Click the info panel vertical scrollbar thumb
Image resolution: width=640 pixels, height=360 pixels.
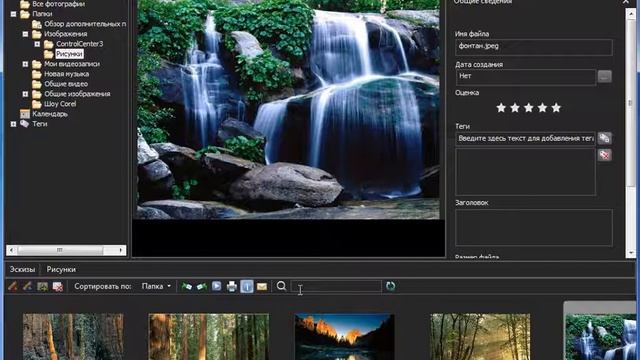630,102
